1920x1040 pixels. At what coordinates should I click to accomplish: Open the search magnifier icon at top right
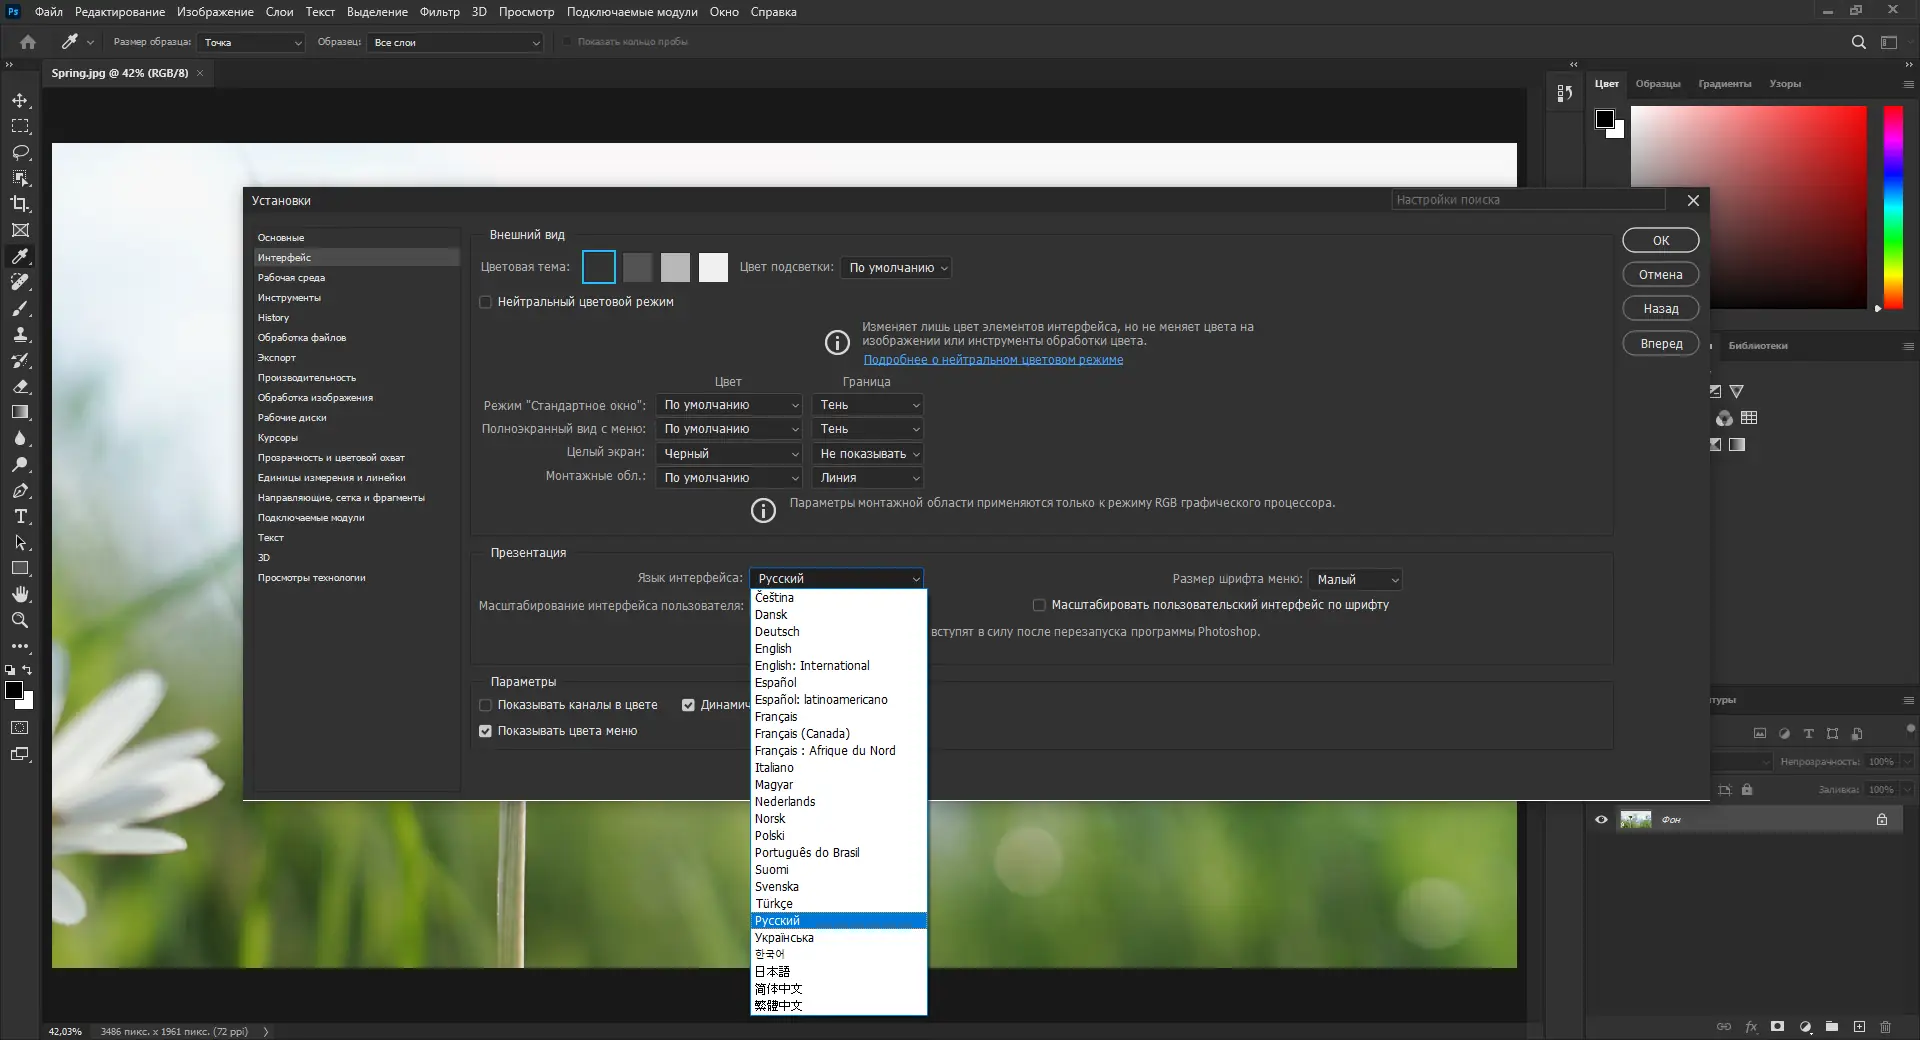pyautogui.click(x=1858, y=42)
